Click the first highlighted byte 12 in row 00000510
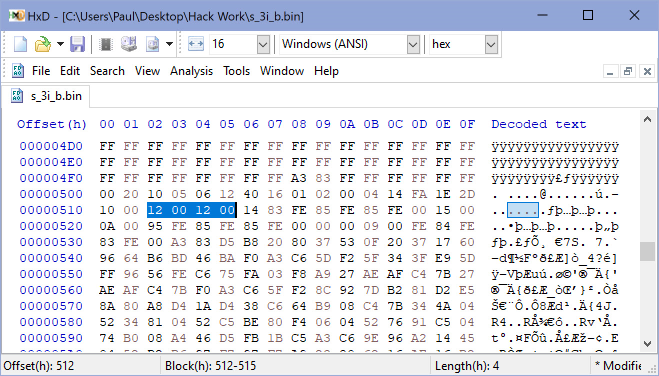Screen dimensions: 659x376 (155, 210)
